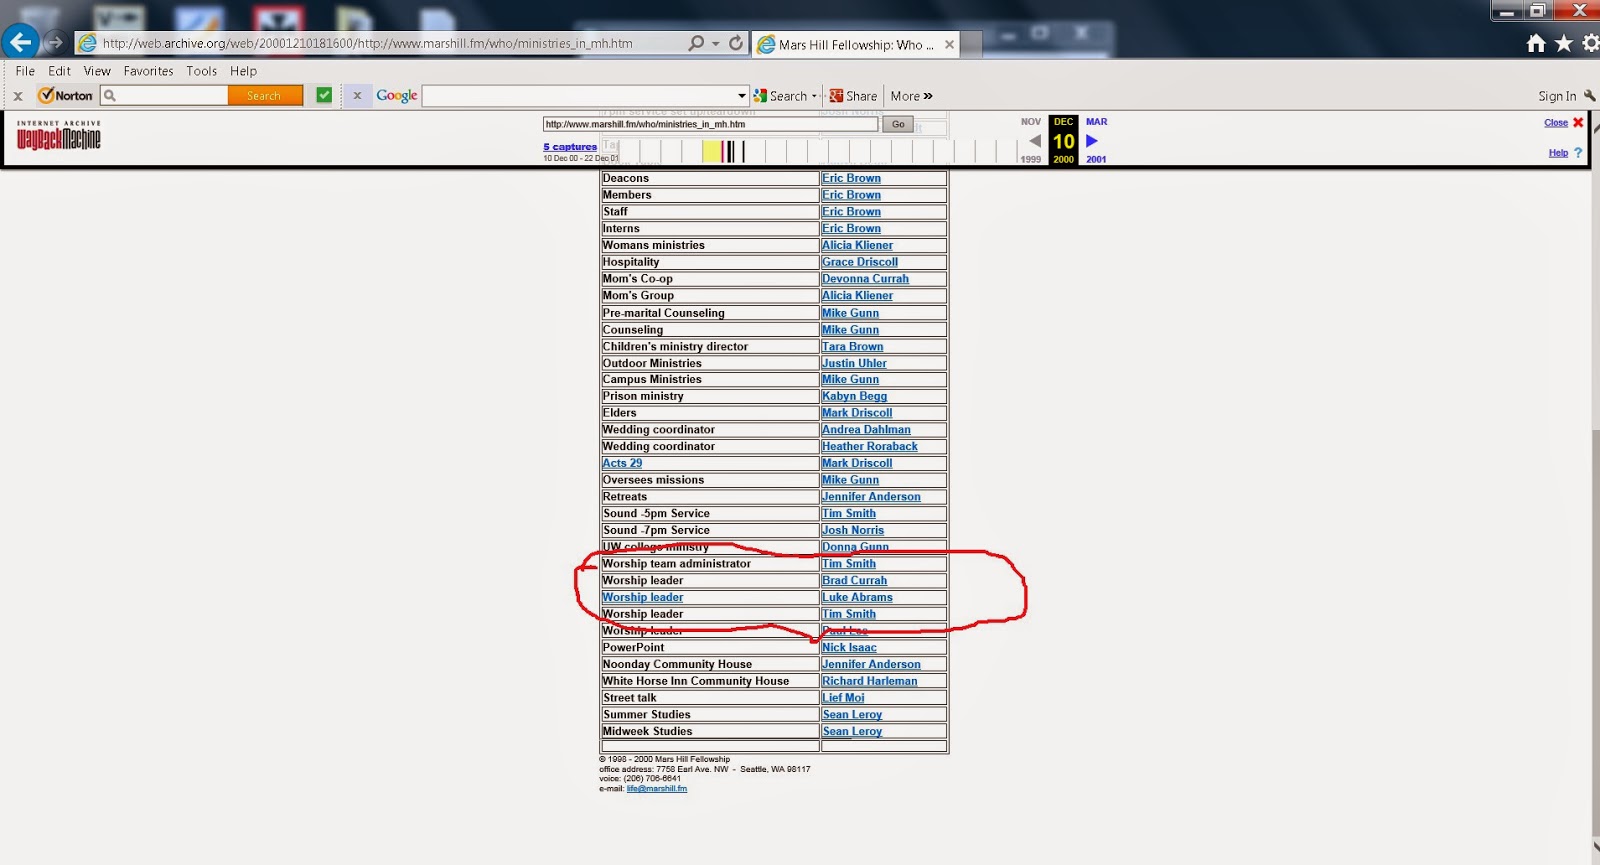Open Favorites star icon
This screenshot has width=1600, height=865.
pos(1564,43)
